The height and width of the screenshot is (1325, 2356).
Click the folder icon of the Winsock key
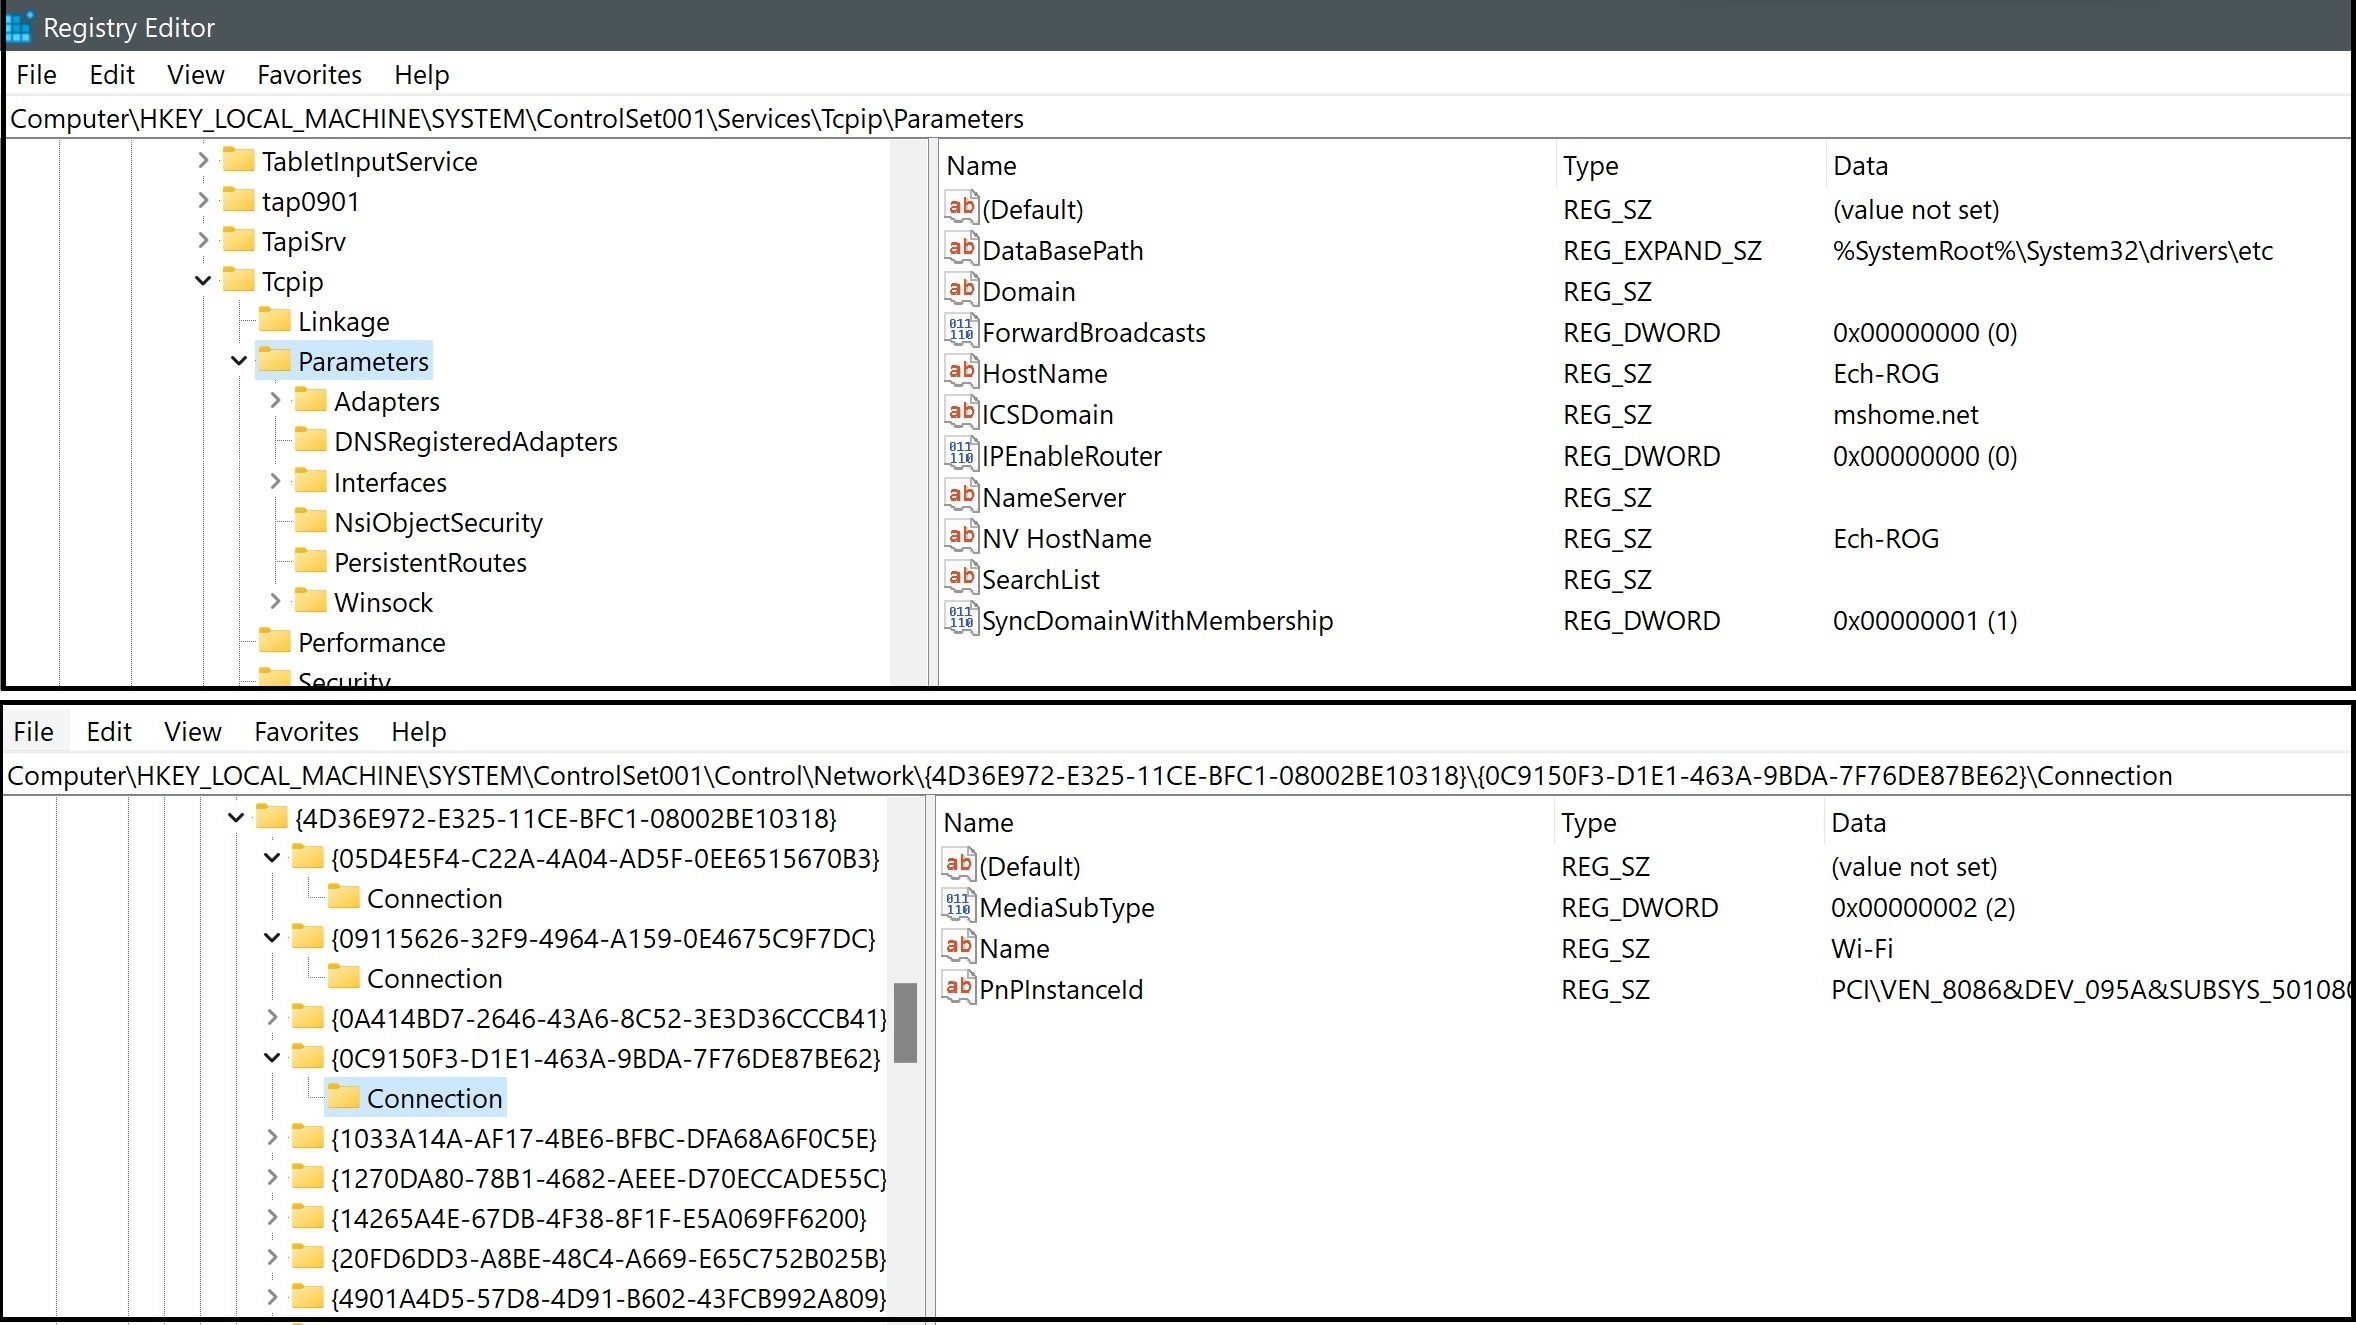point(311,601)
